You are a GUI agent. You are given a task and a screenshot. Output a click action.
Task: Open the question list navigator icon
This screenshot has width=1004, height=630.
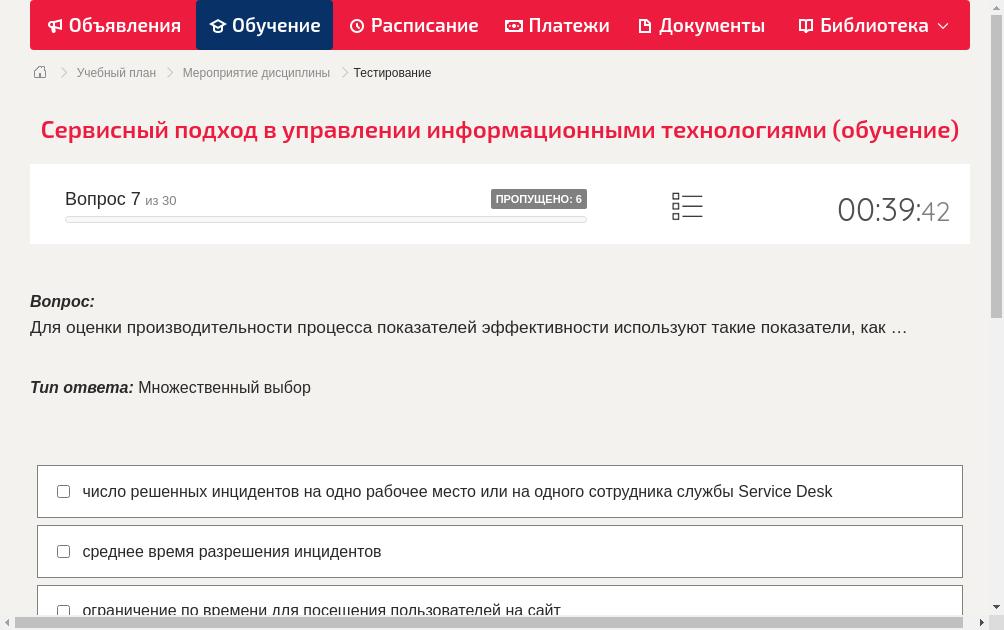click(x=687, y=206)
